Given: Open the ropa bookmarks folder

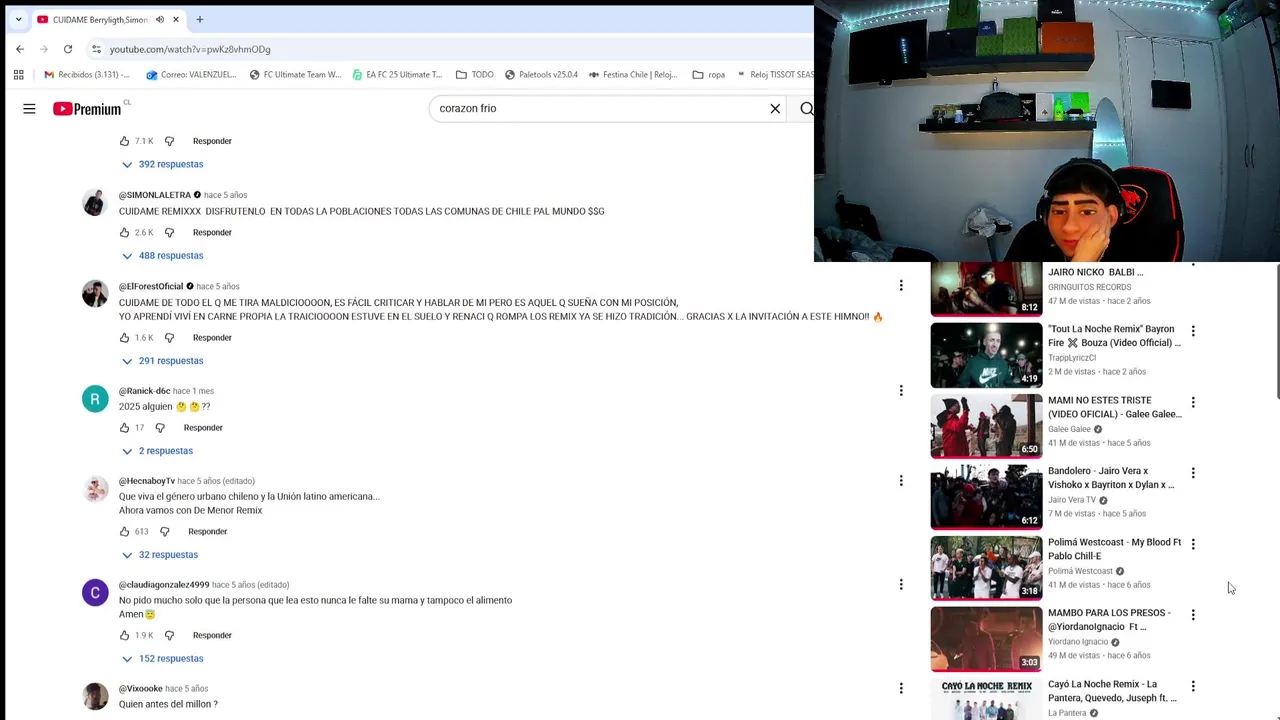Looking at the screenshot, I should [708, 74].
